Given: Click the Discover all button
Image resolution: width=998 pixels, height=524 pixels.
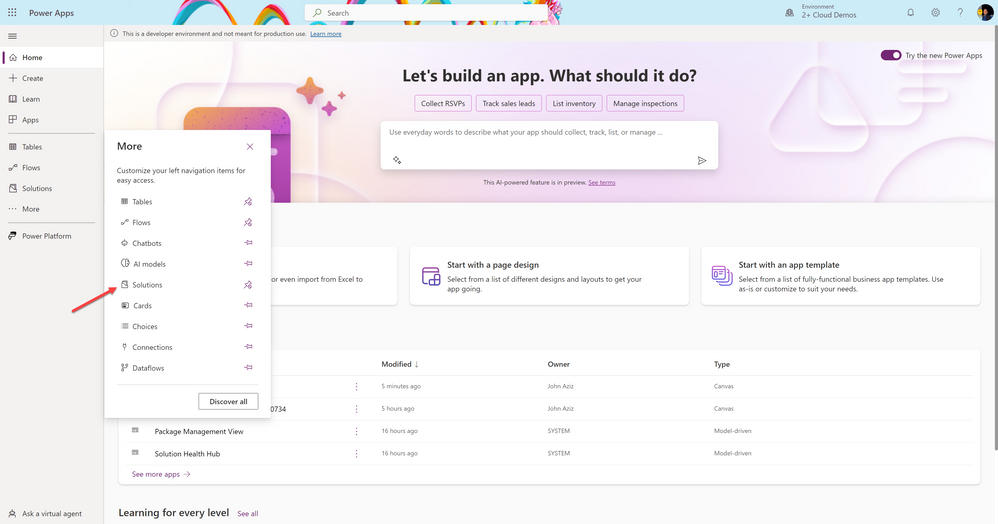Looking at the screenshot, I should [x=228, y=402].
